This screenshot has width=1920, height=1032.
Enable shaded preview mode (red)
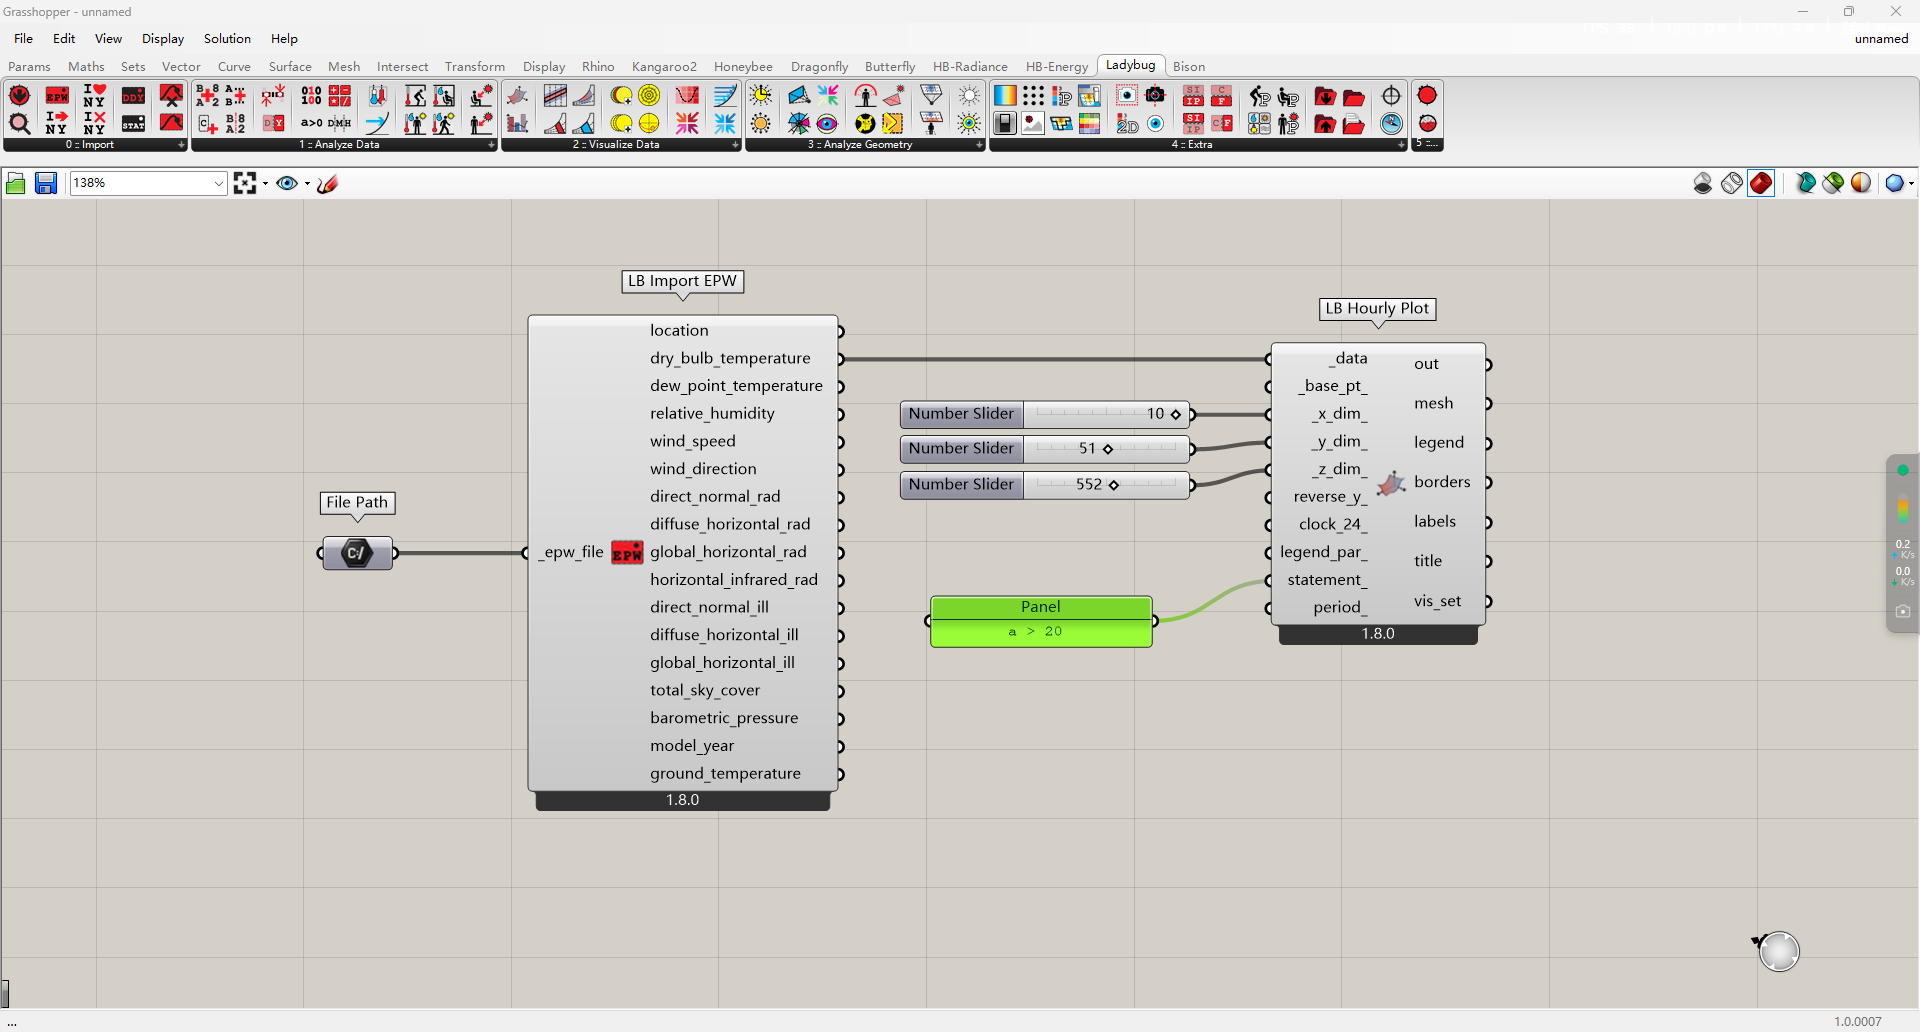(x=1761, y=183)
